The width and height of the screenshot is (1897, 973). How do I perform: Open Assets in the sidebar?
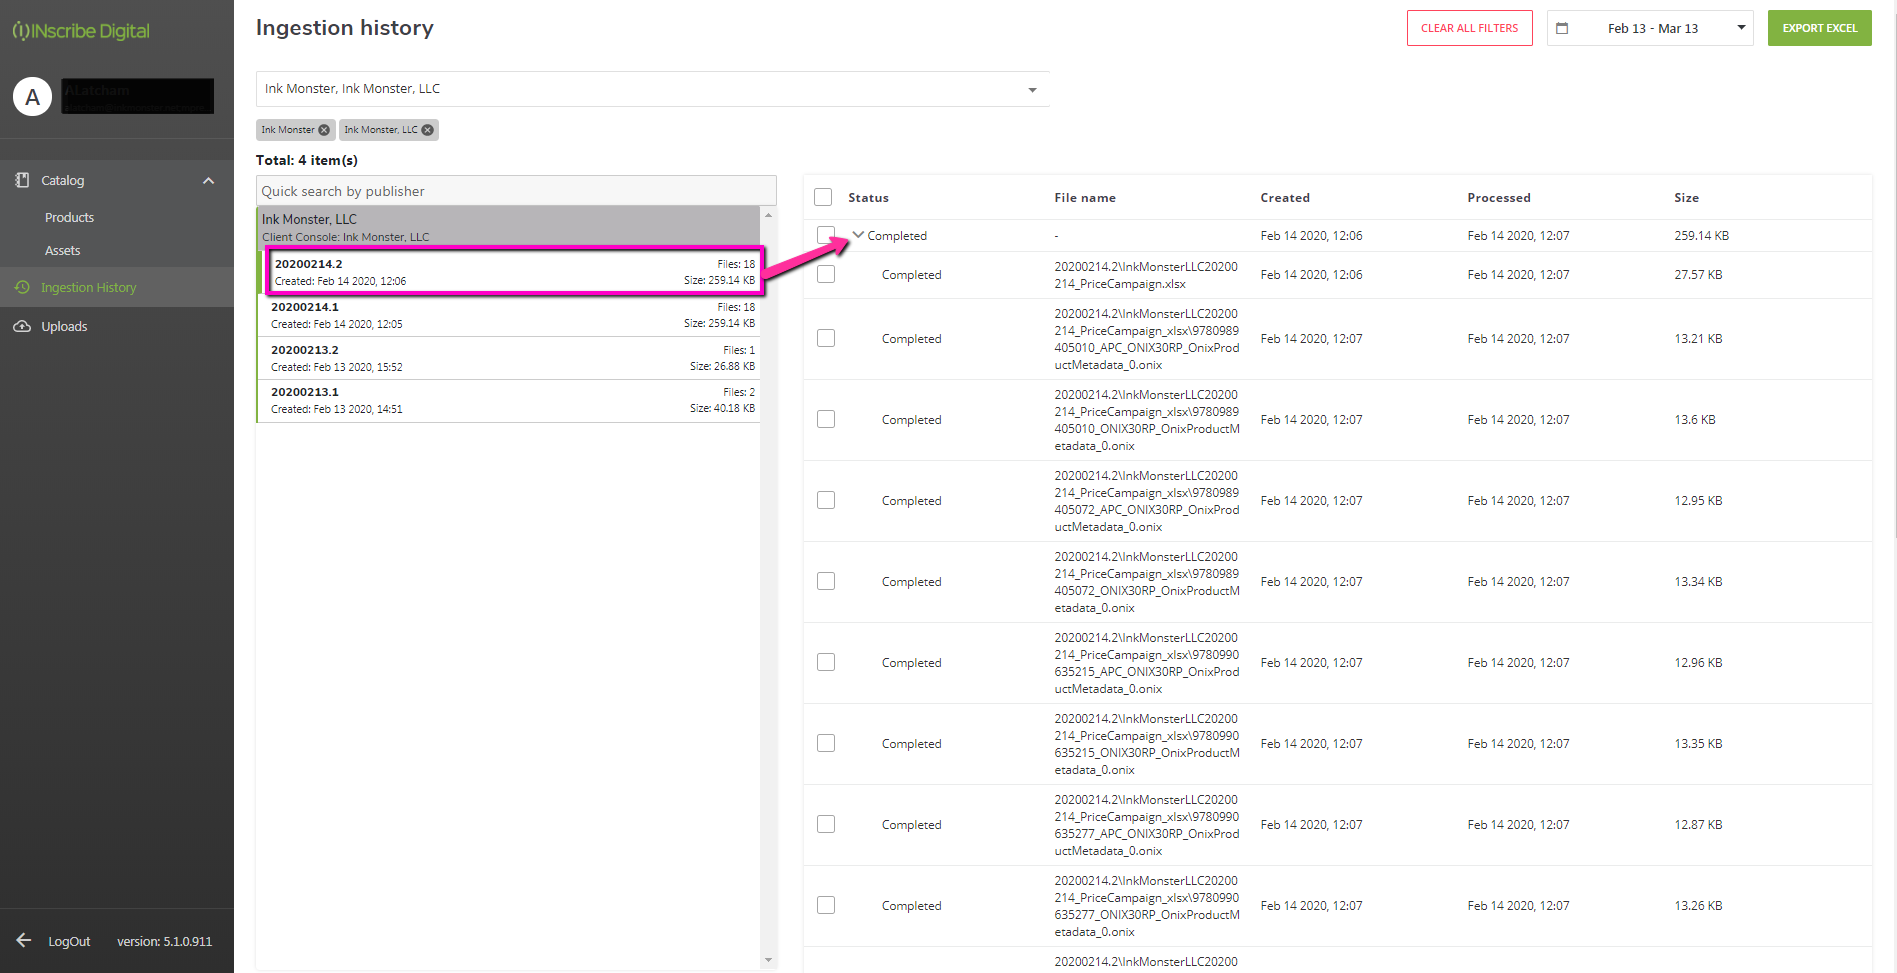click(62, 250)
